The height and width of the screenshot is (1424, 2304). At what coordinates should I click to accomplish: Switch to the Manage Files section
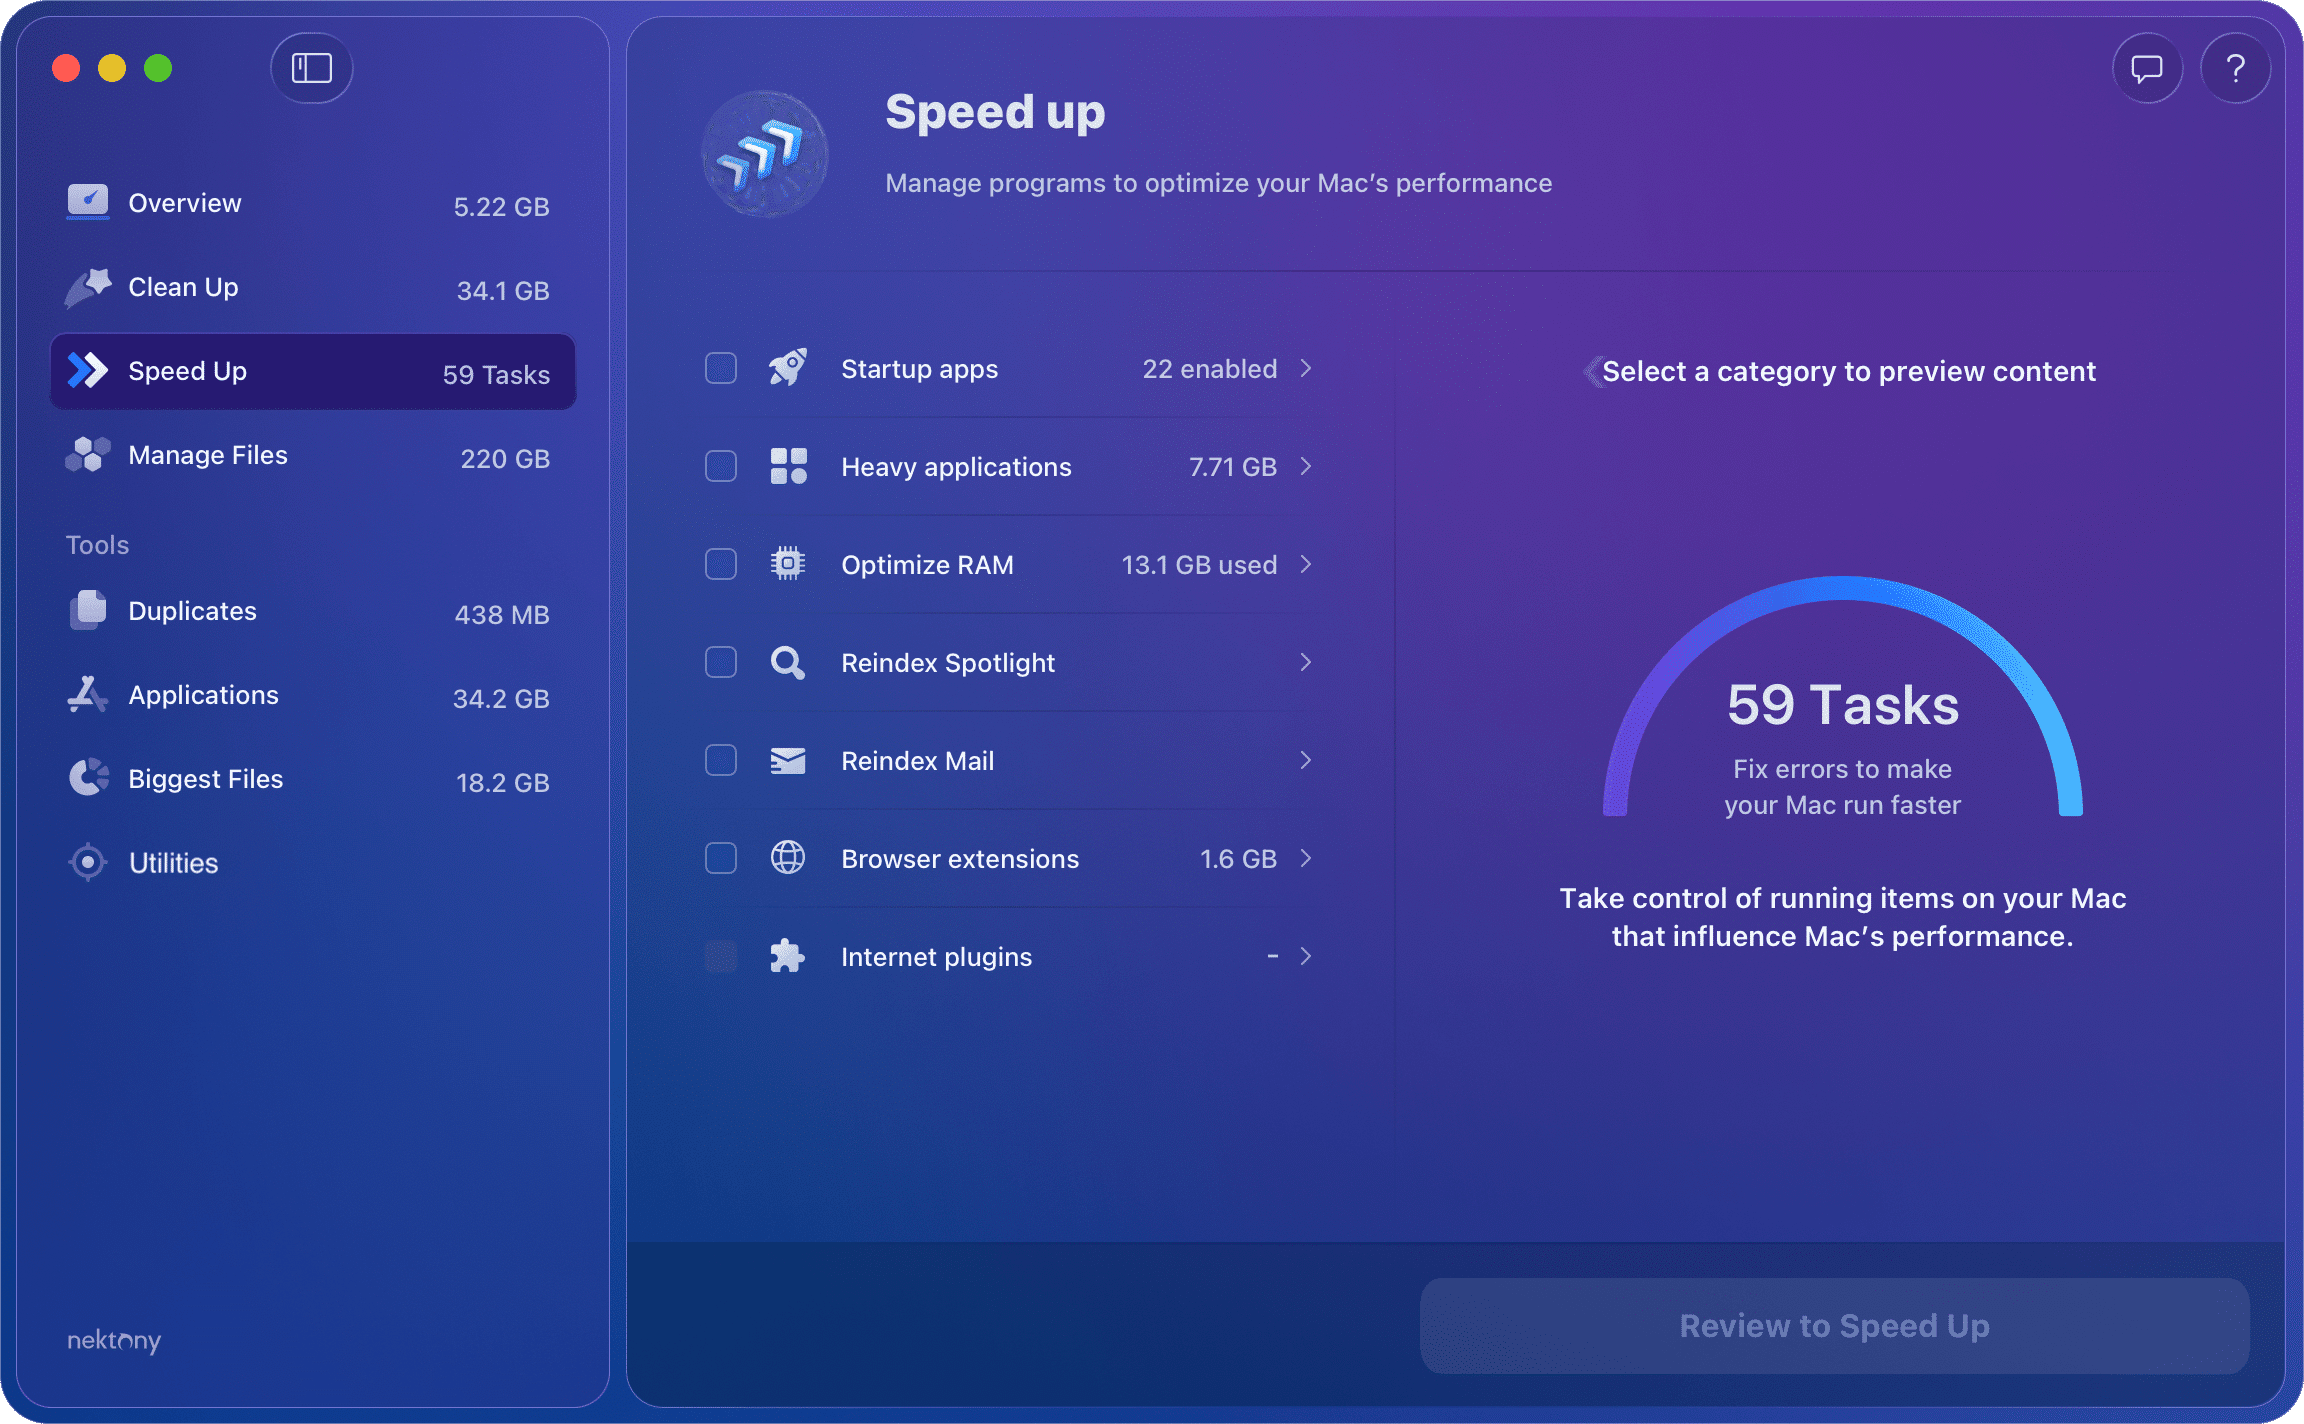coord(207,455)
